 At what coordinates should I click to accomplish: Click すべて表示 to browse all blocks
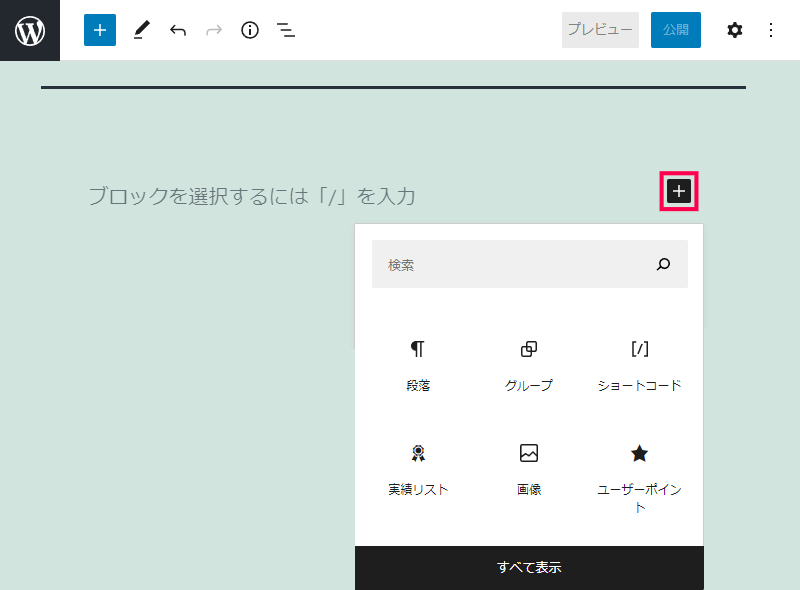click(x=529, y=568)
